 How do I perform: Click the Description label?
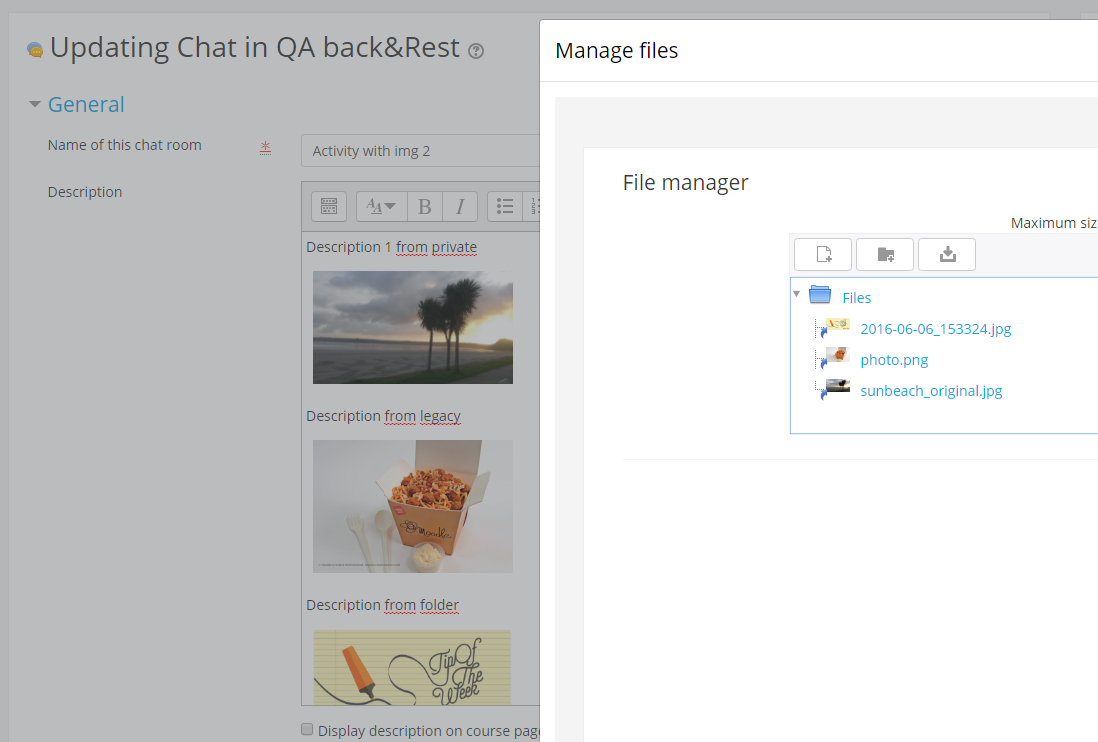(x=85, y=192)
